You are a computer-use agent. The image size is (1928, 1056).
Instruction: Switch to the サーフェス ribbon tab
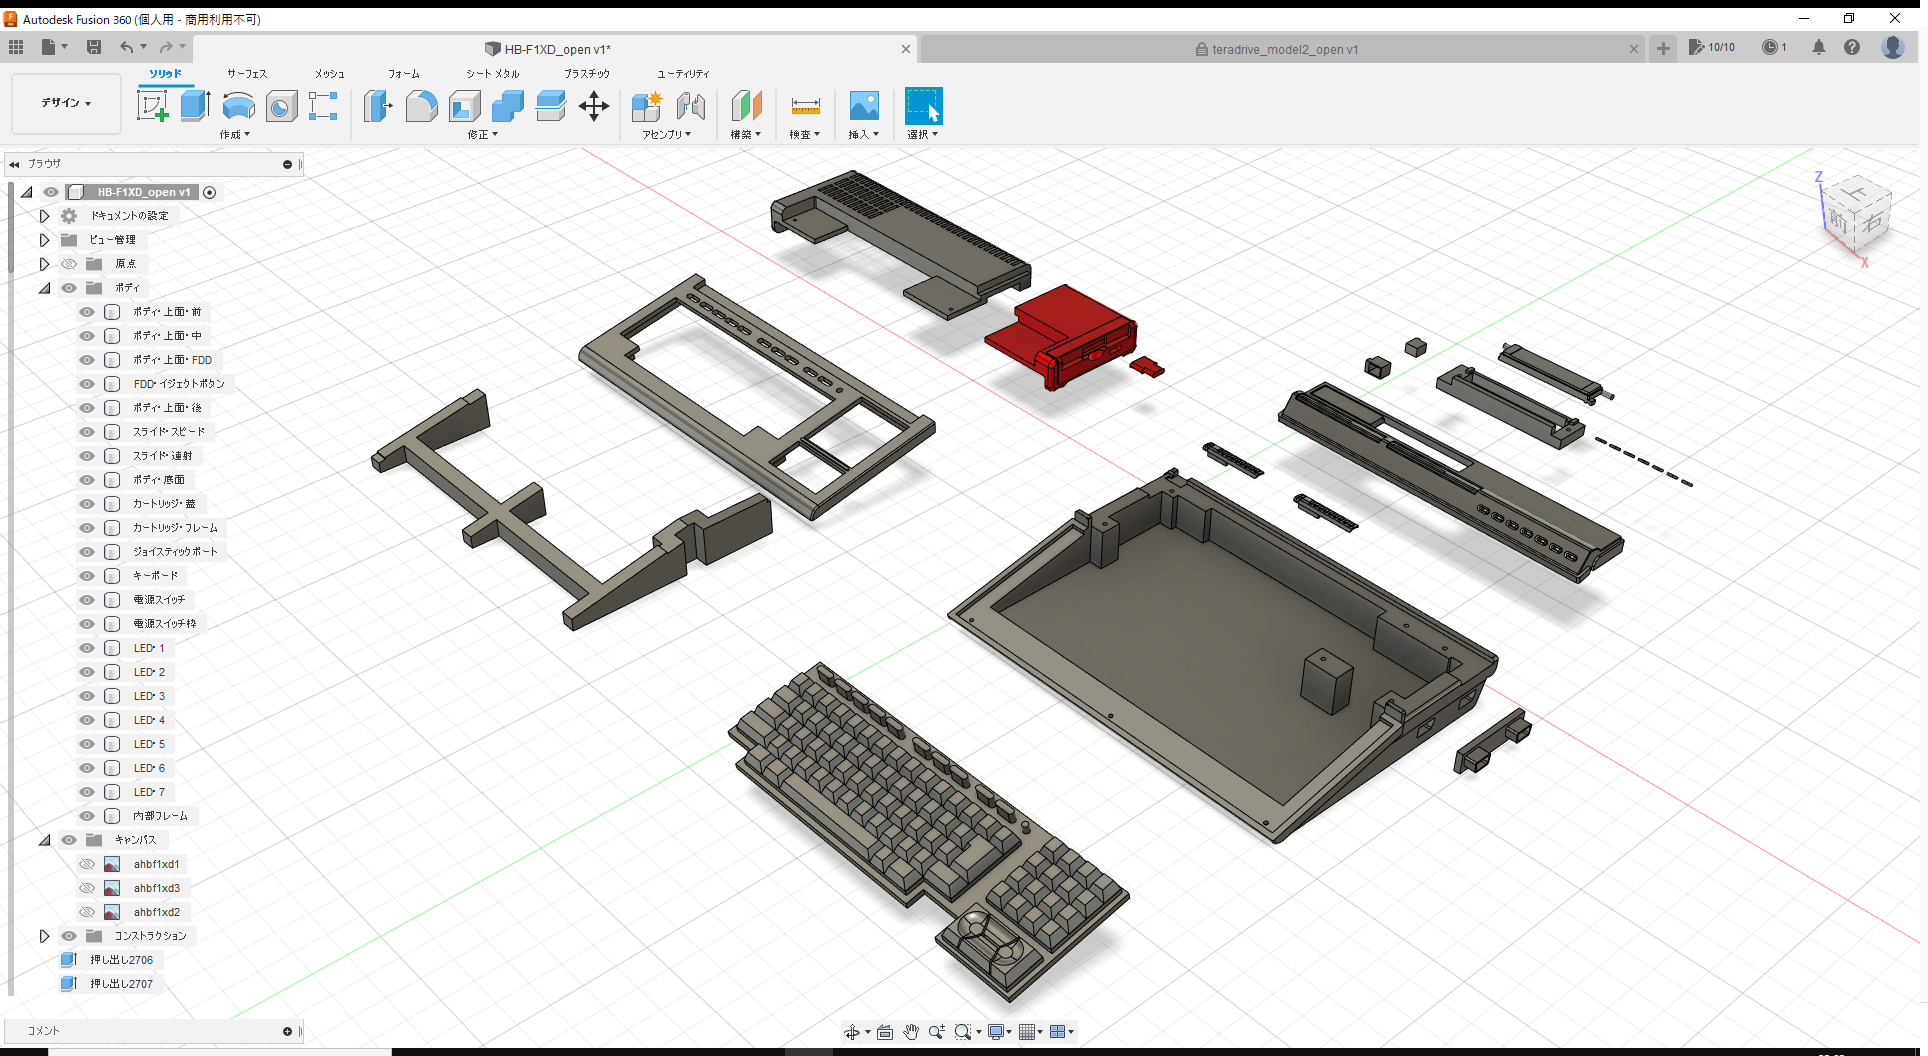(246, 73)
